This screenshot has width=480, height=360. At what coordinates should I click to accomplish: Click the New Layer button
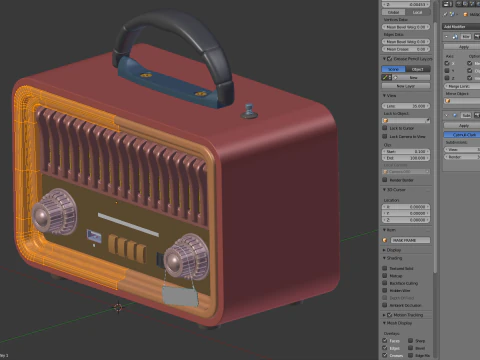pyautogui.click(x=406, y=86)
